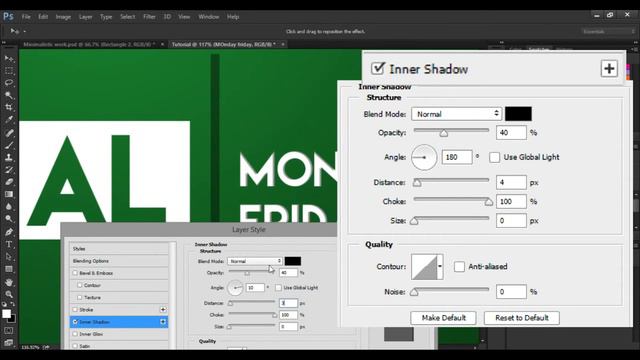Viewport: 640px width, 360px height.
Task: Select the Zoom tool in the toolbar
Action: pos(9,294)
